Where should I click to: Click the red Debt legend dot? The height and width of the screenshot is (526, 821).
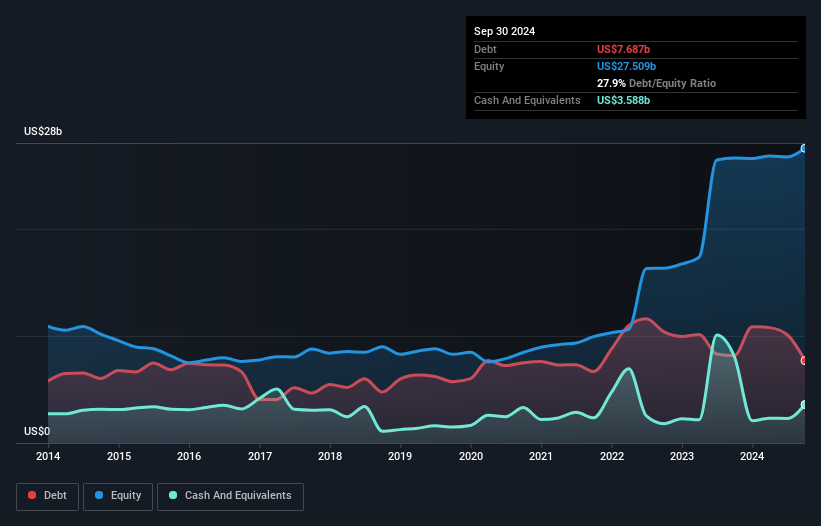[x=32, y=495]
